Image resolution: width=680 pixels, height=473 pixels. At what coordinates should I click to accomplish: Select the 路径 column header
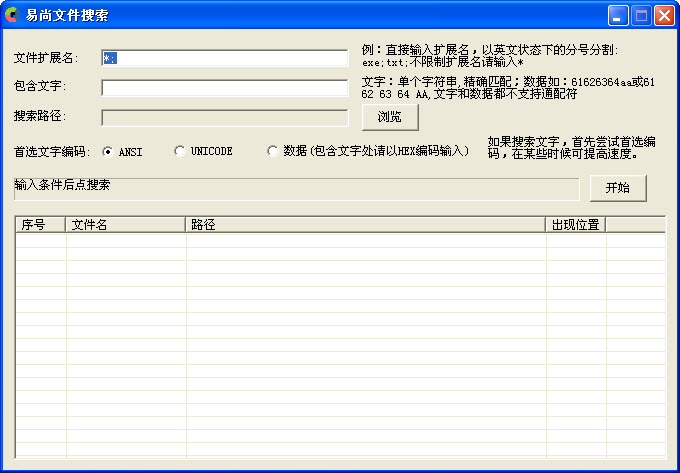pos(365,225)
